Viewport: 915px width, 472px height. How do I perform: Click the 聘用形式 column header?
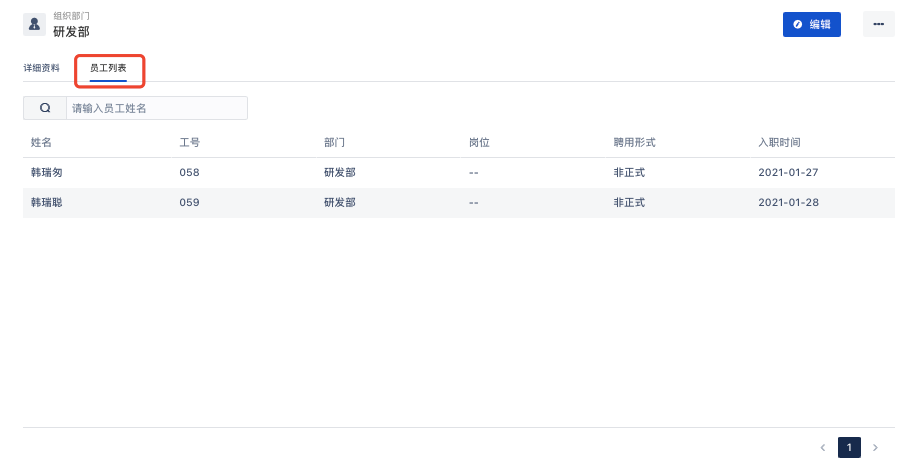pyautogui.click(x=634, y=142)
